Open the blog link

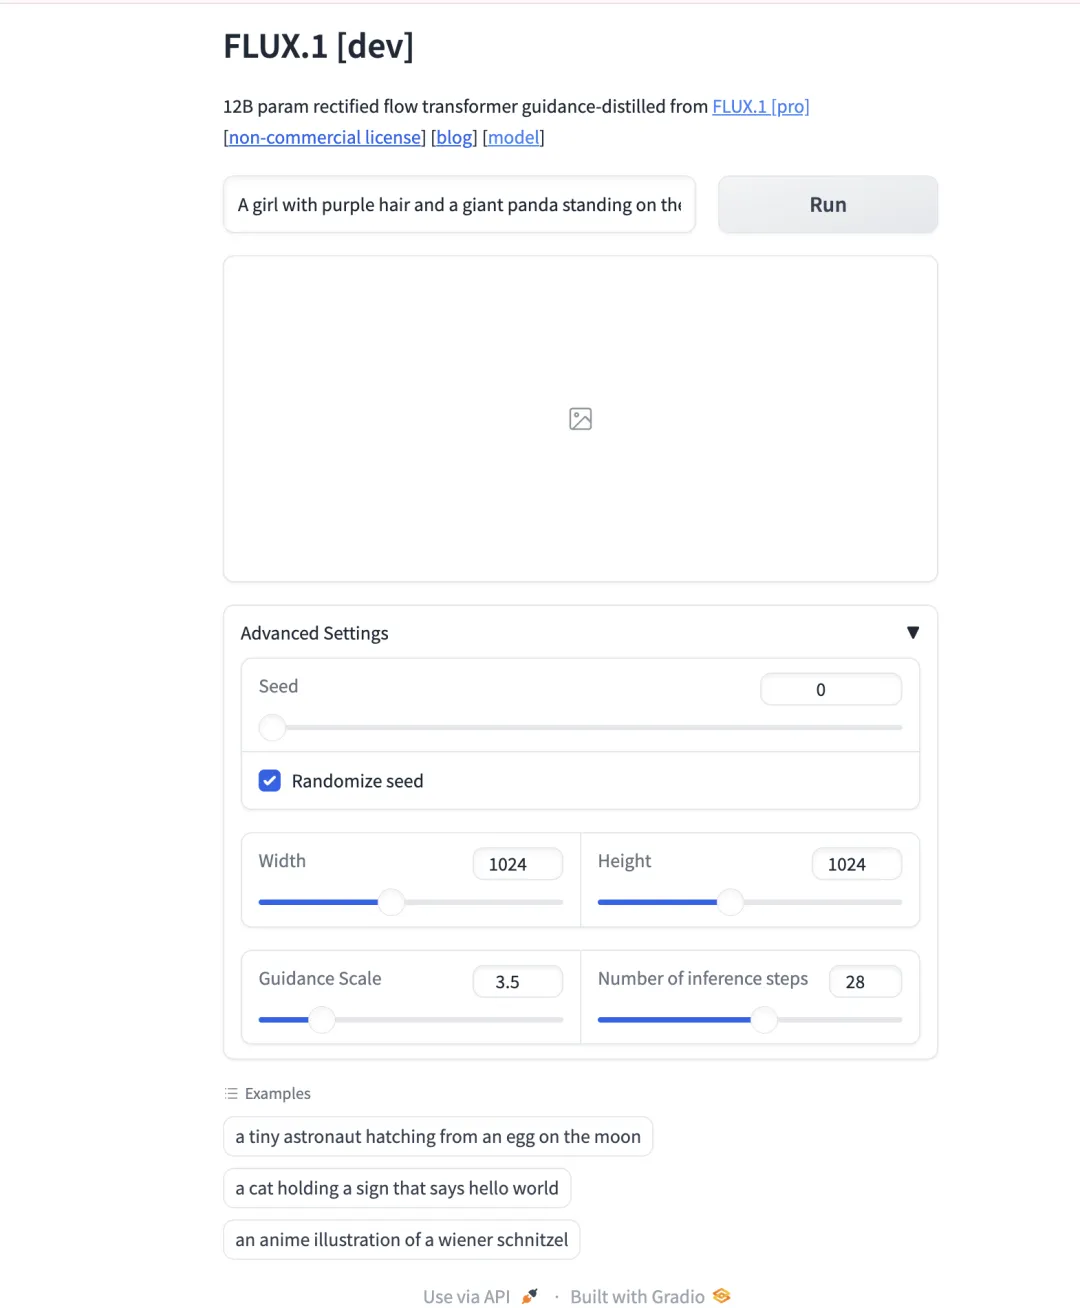454,137
